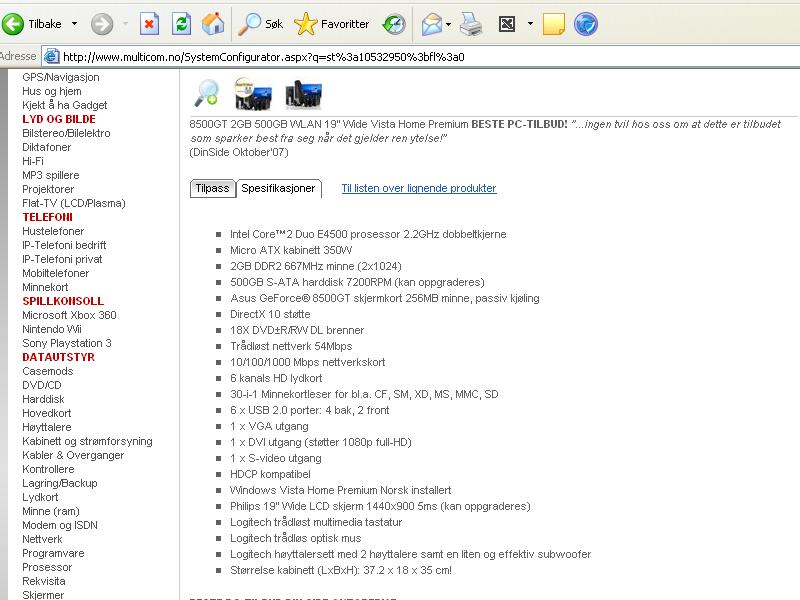Select SPILLKONSOLL heading
Viewport: 800px width, 600px height.
click(x=63, y=301)
